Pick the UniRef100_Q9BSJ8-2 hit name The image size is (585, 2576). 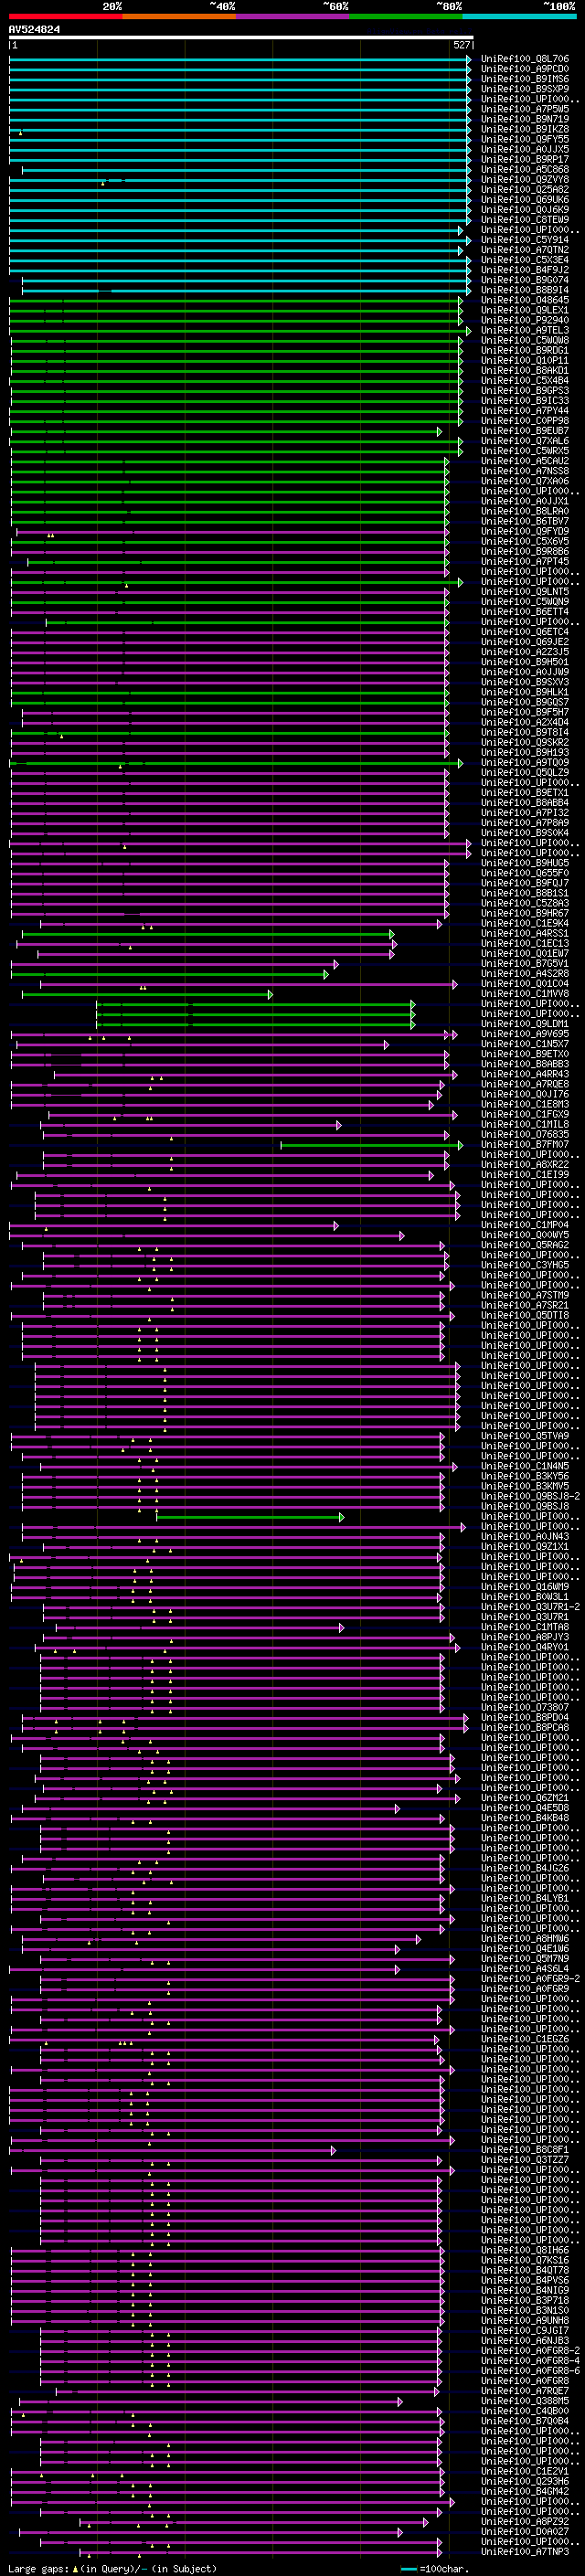point(531,1497)
